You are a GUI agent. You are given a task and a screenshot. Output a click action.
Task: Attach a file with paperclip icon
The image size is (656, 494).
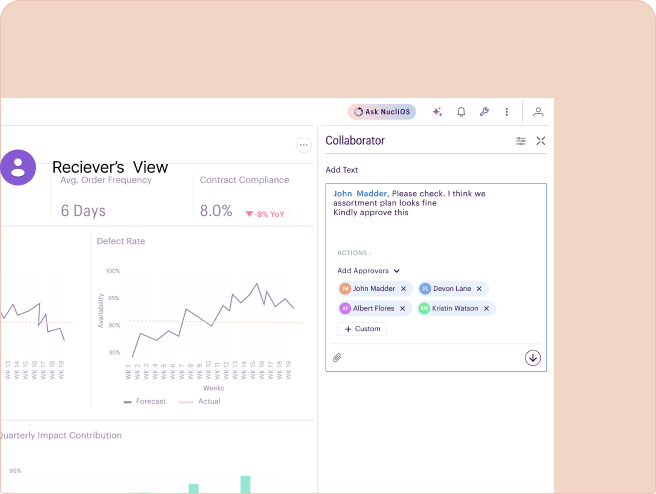(337, 357)
